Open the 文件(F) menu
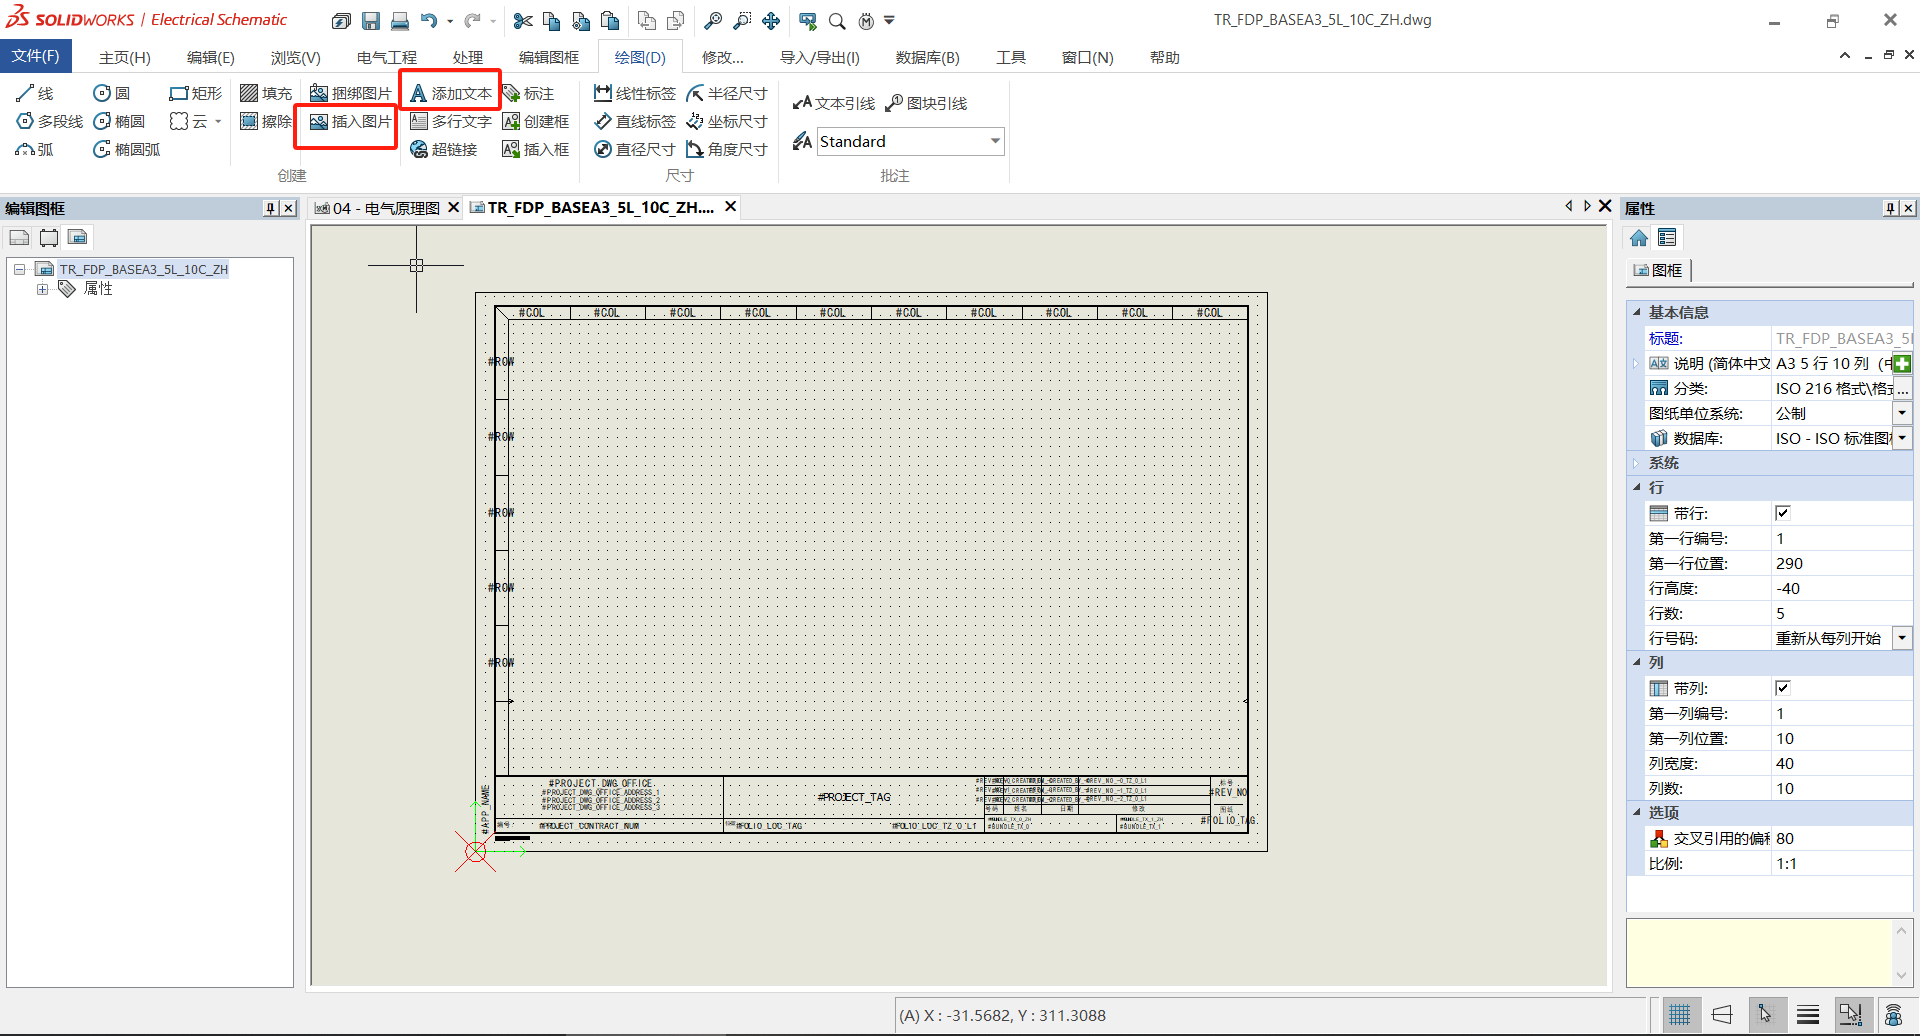Screen dimensions: 1920x1036 pos(35,56)
